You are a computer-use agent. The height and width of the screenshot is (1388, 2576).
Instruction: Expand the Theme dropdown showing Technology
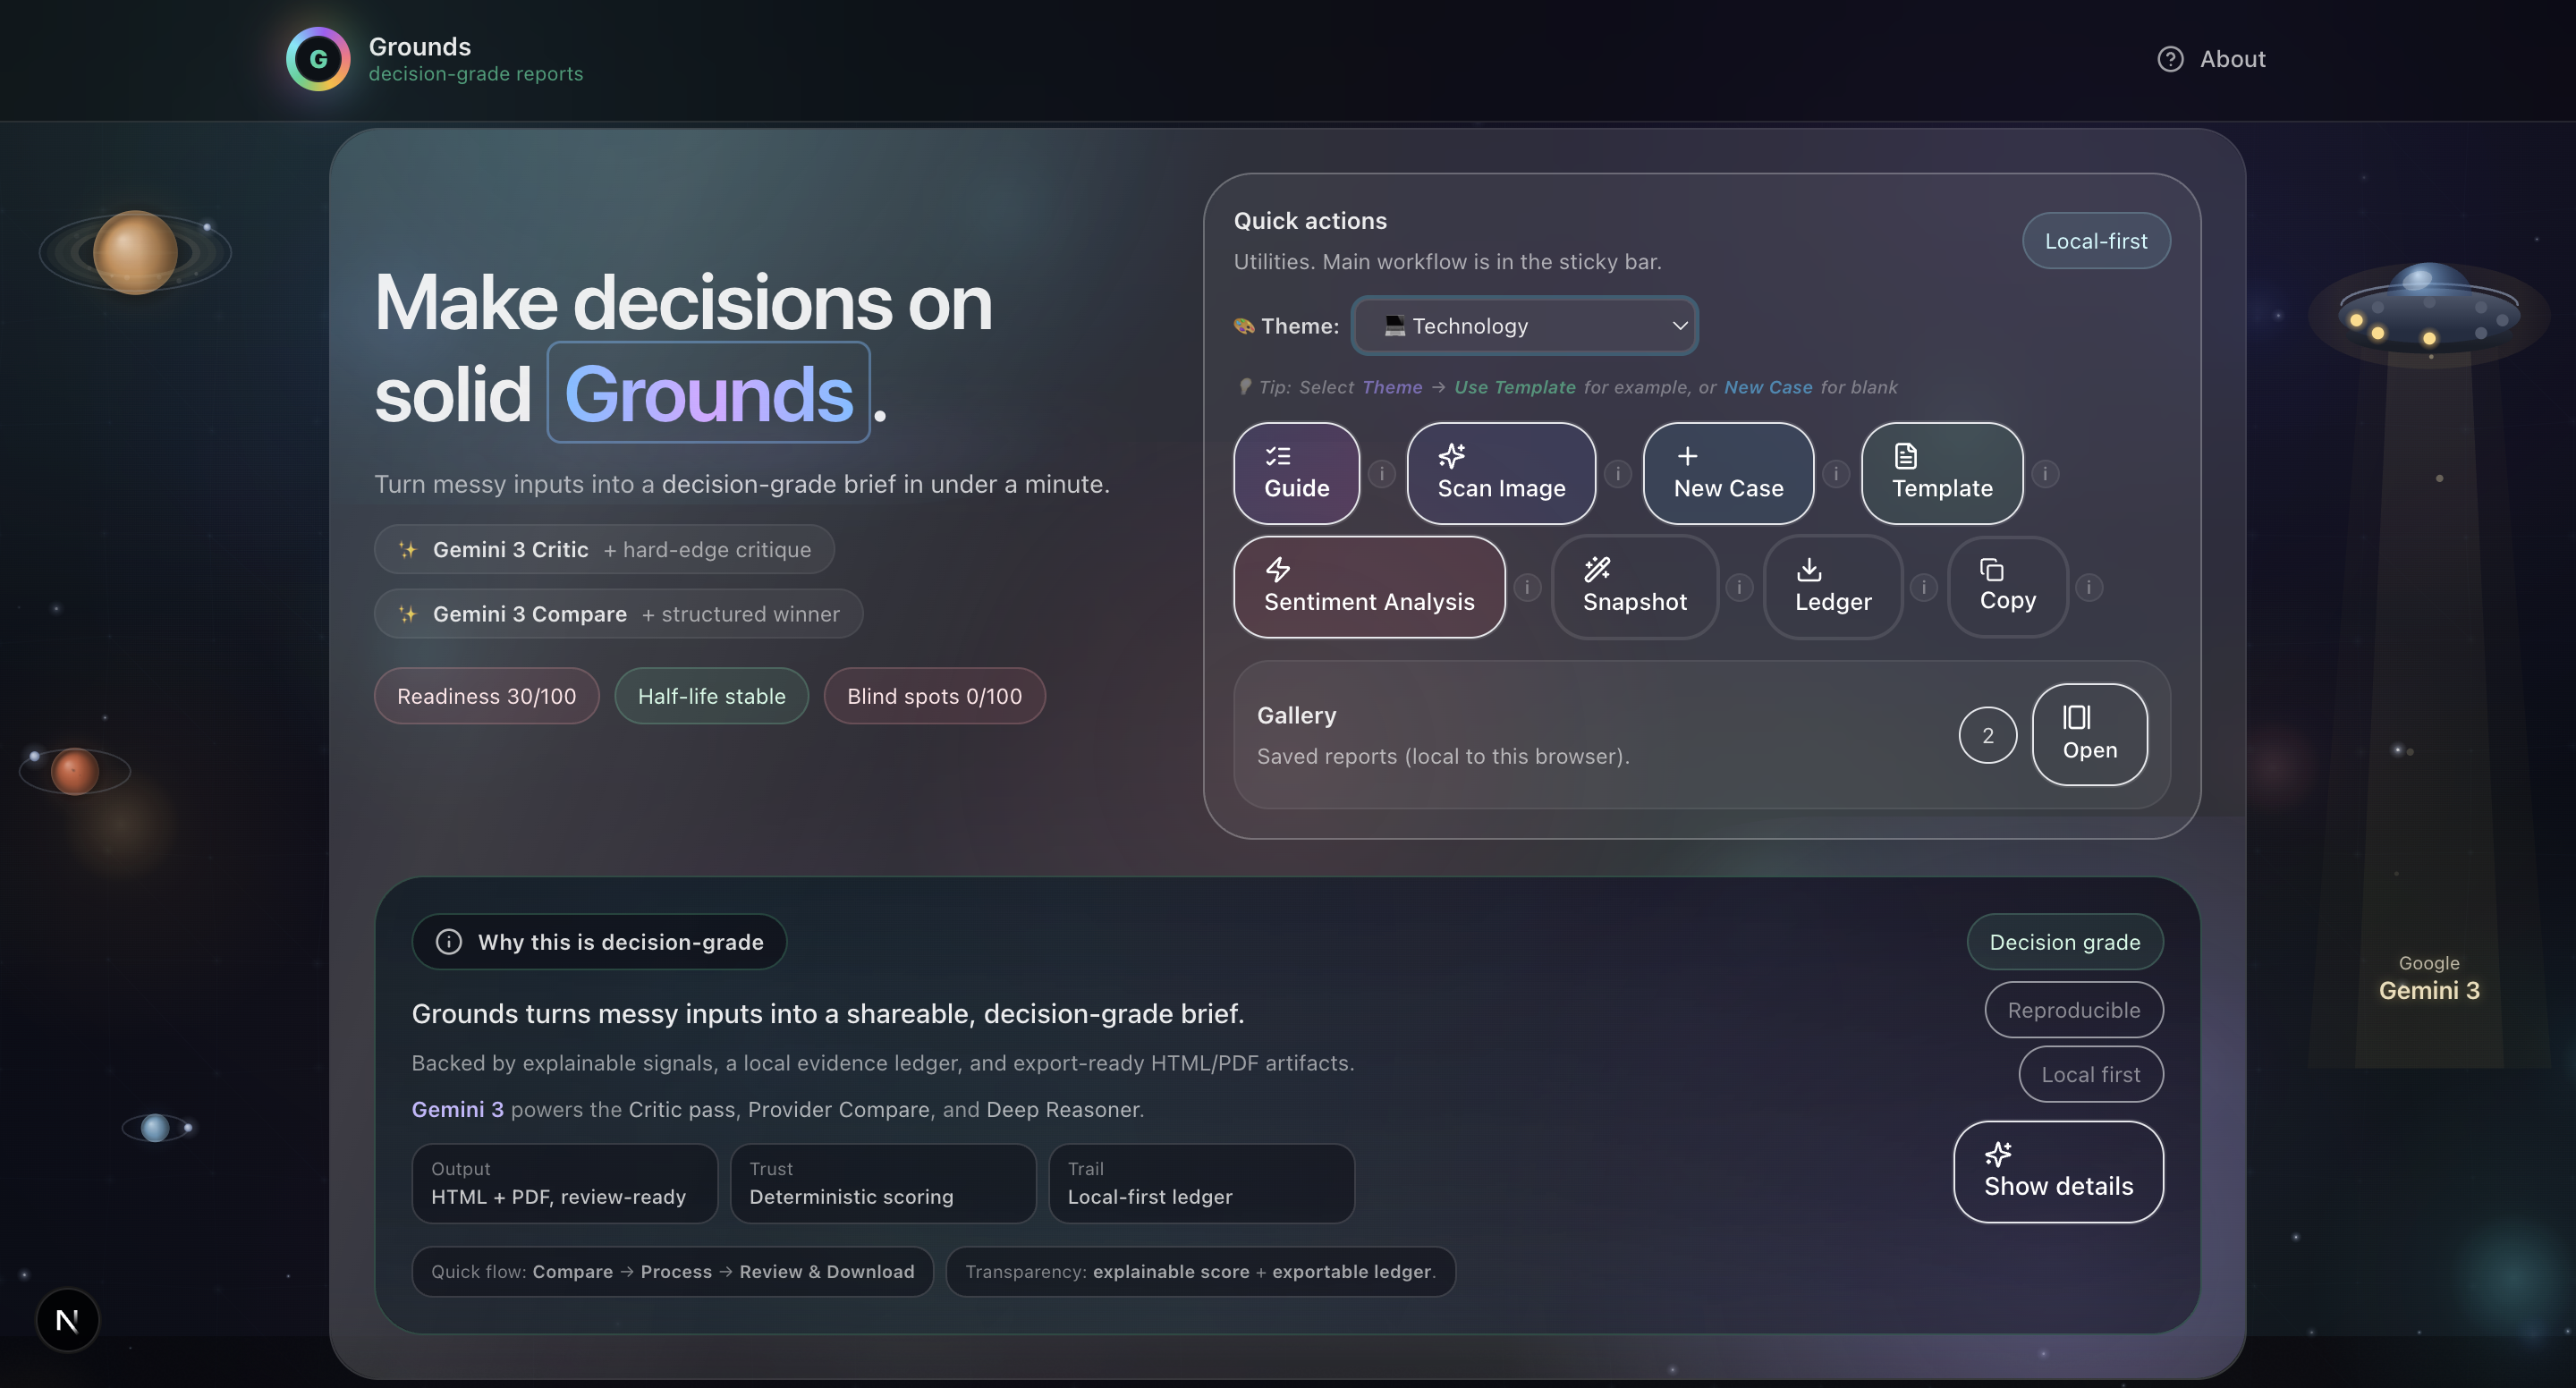click(x=1524, y=326)
